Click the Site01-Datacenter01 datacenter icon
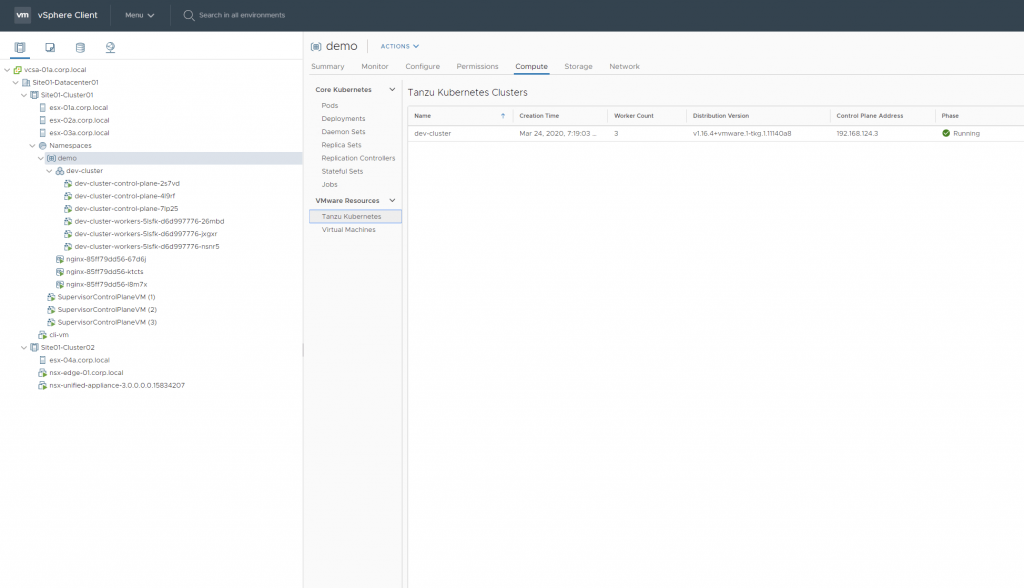This screenshot has height=588, width=1024. click(26, 82)
